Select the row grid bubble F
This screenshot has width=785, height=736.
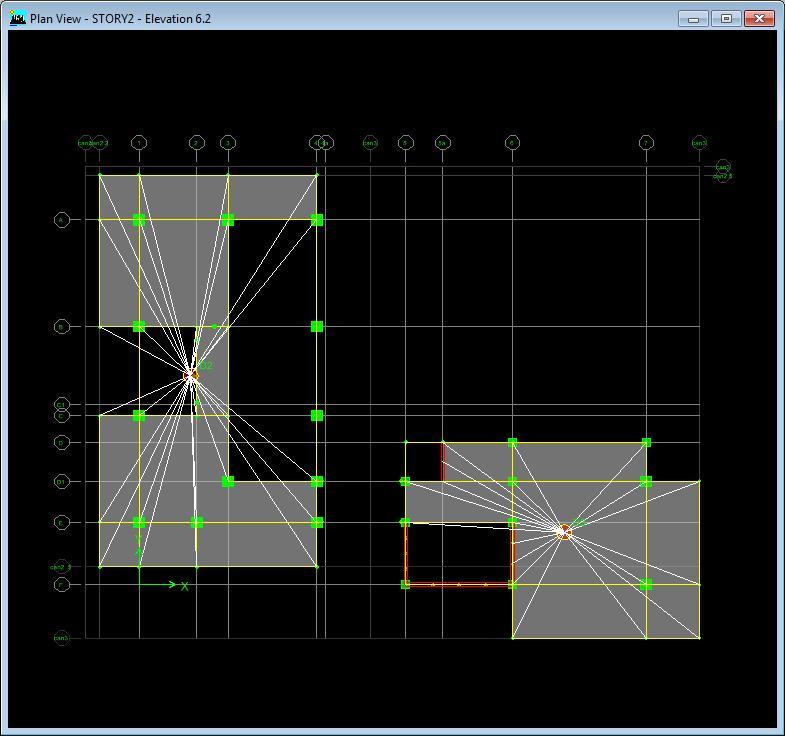point(62,584)
